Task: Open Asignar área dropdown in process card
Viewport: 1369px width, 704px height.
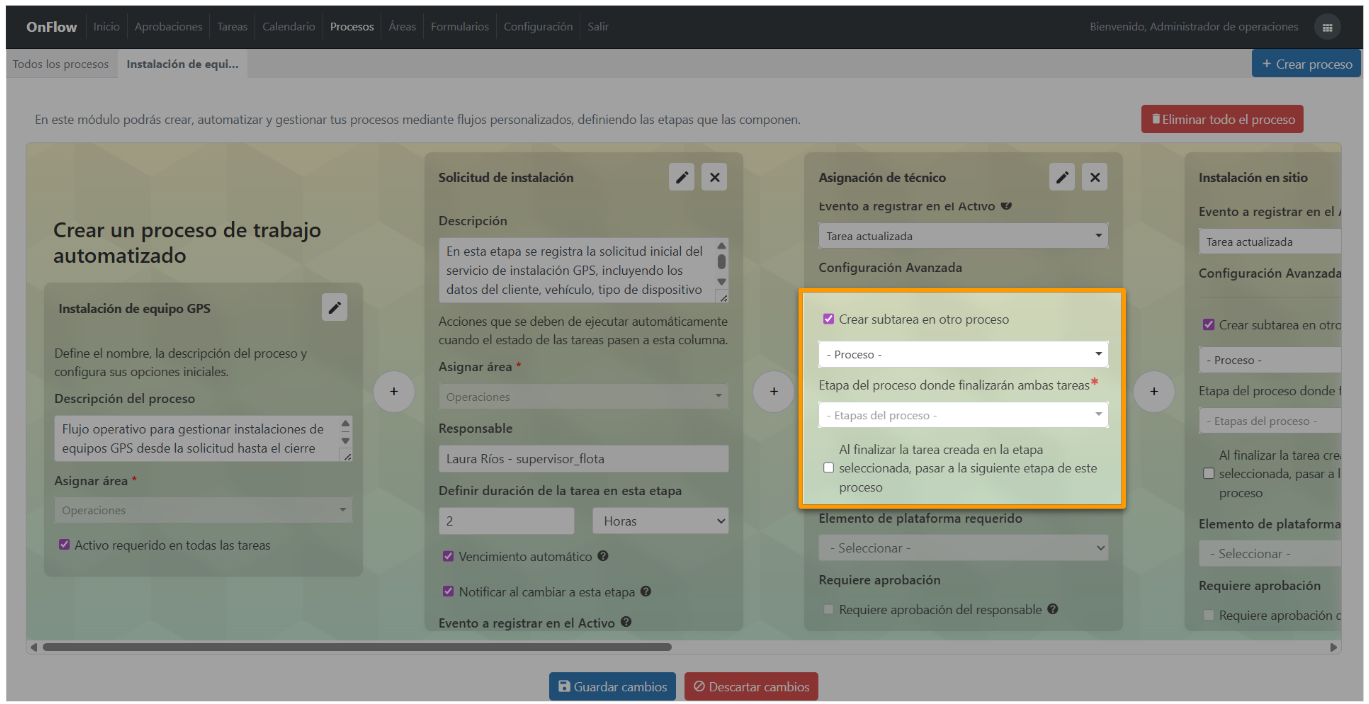Action: point(203,510)
